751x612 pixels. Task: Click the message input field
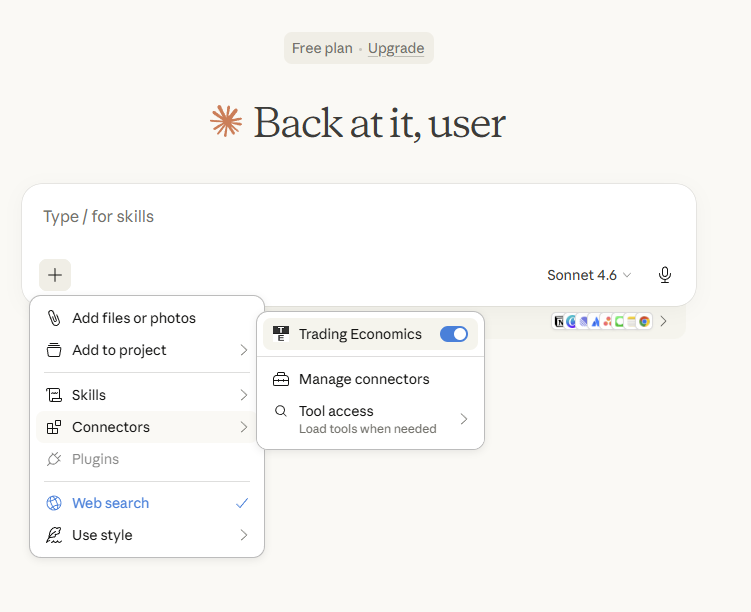[x=358, y=217]
